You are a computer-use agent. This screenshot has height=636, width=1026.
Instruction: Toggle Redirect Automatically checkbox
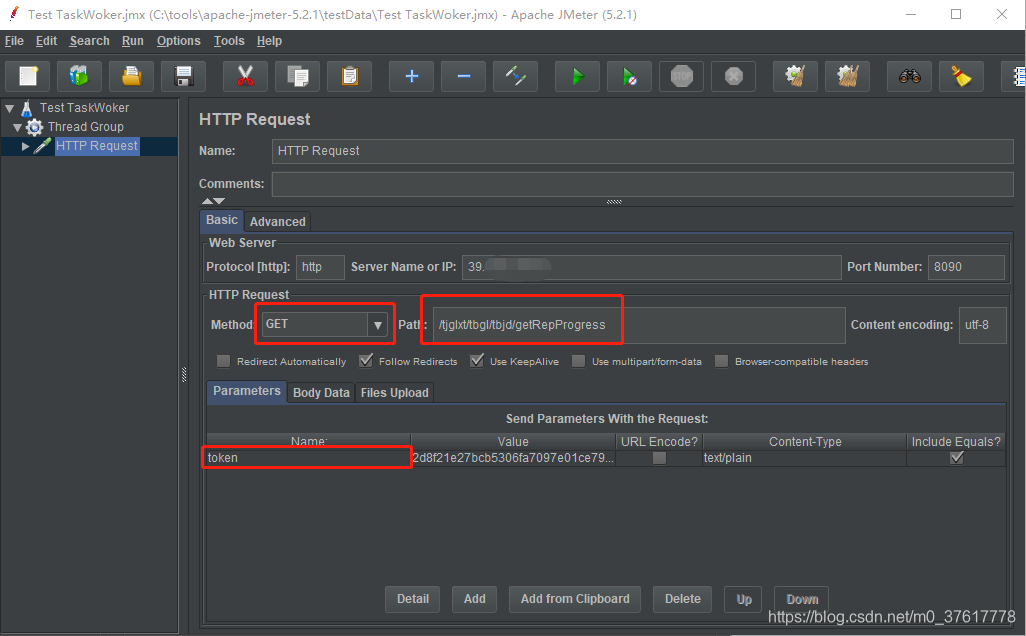[x=224, y=361]
